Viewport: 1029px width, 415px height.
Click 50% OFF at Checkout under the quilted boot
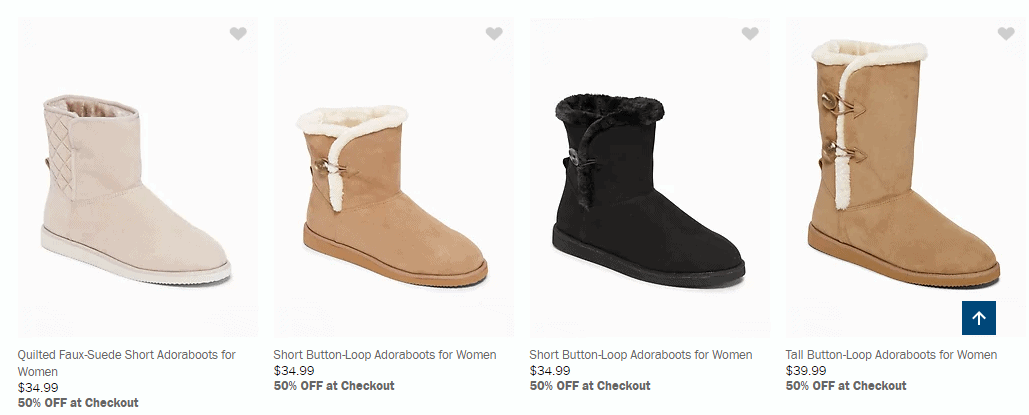[78, 403]
